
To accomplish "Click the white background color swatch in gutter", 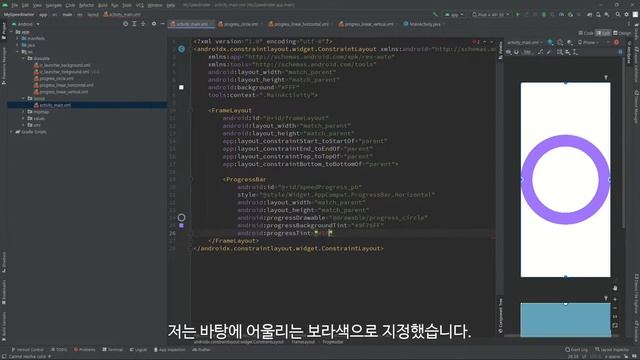I will (181, 87).
